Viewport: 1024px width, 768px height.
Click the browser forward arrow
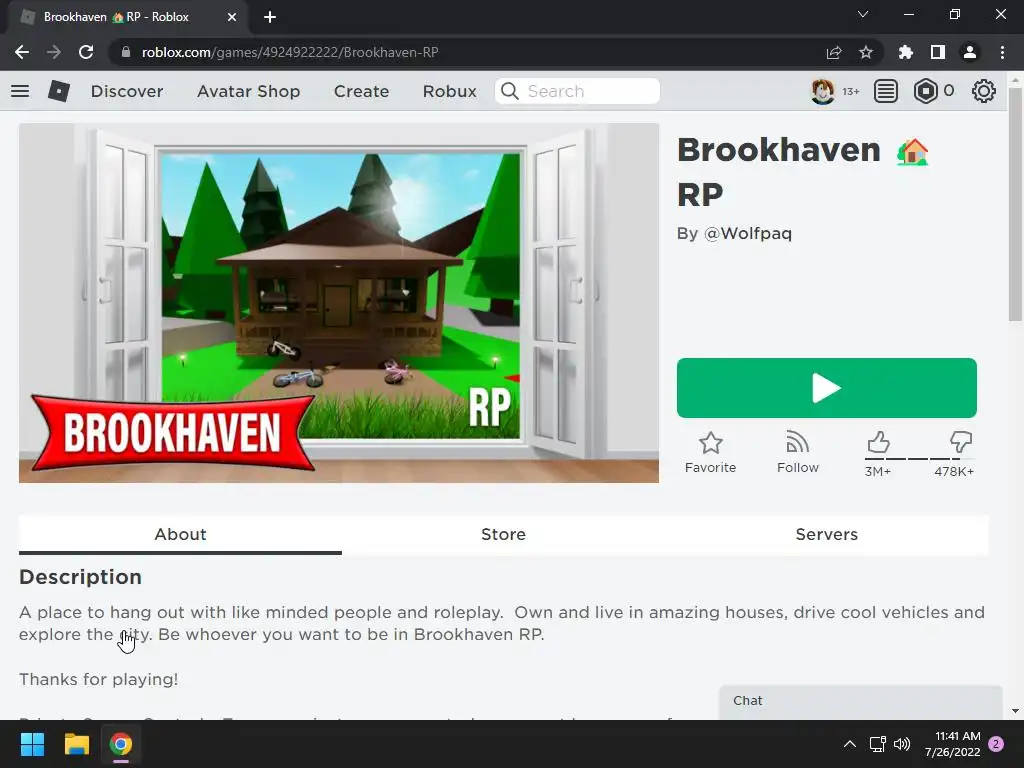[x=54, y=52]
